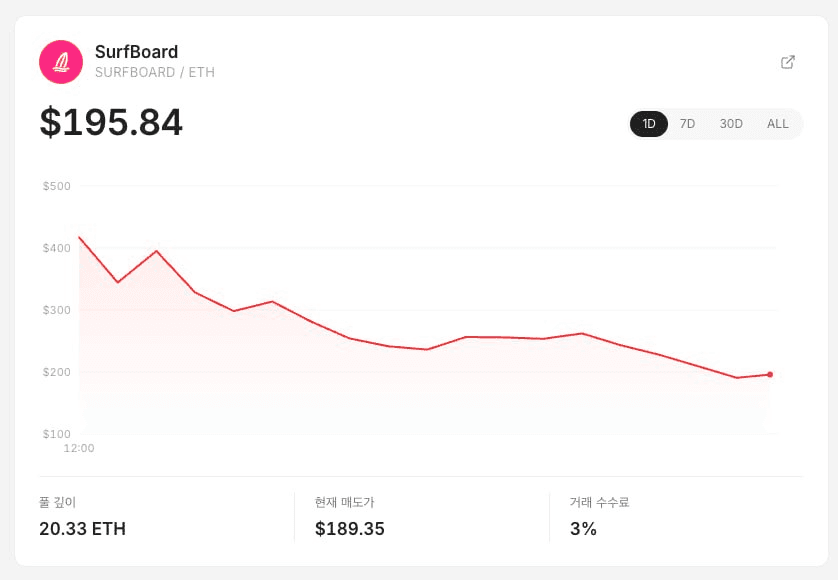The height and width of the screenshot is (580, 838).
Task: Click the 20.33 ETH pool depth value
Action: pyautogui.click(x=82, y=529)
